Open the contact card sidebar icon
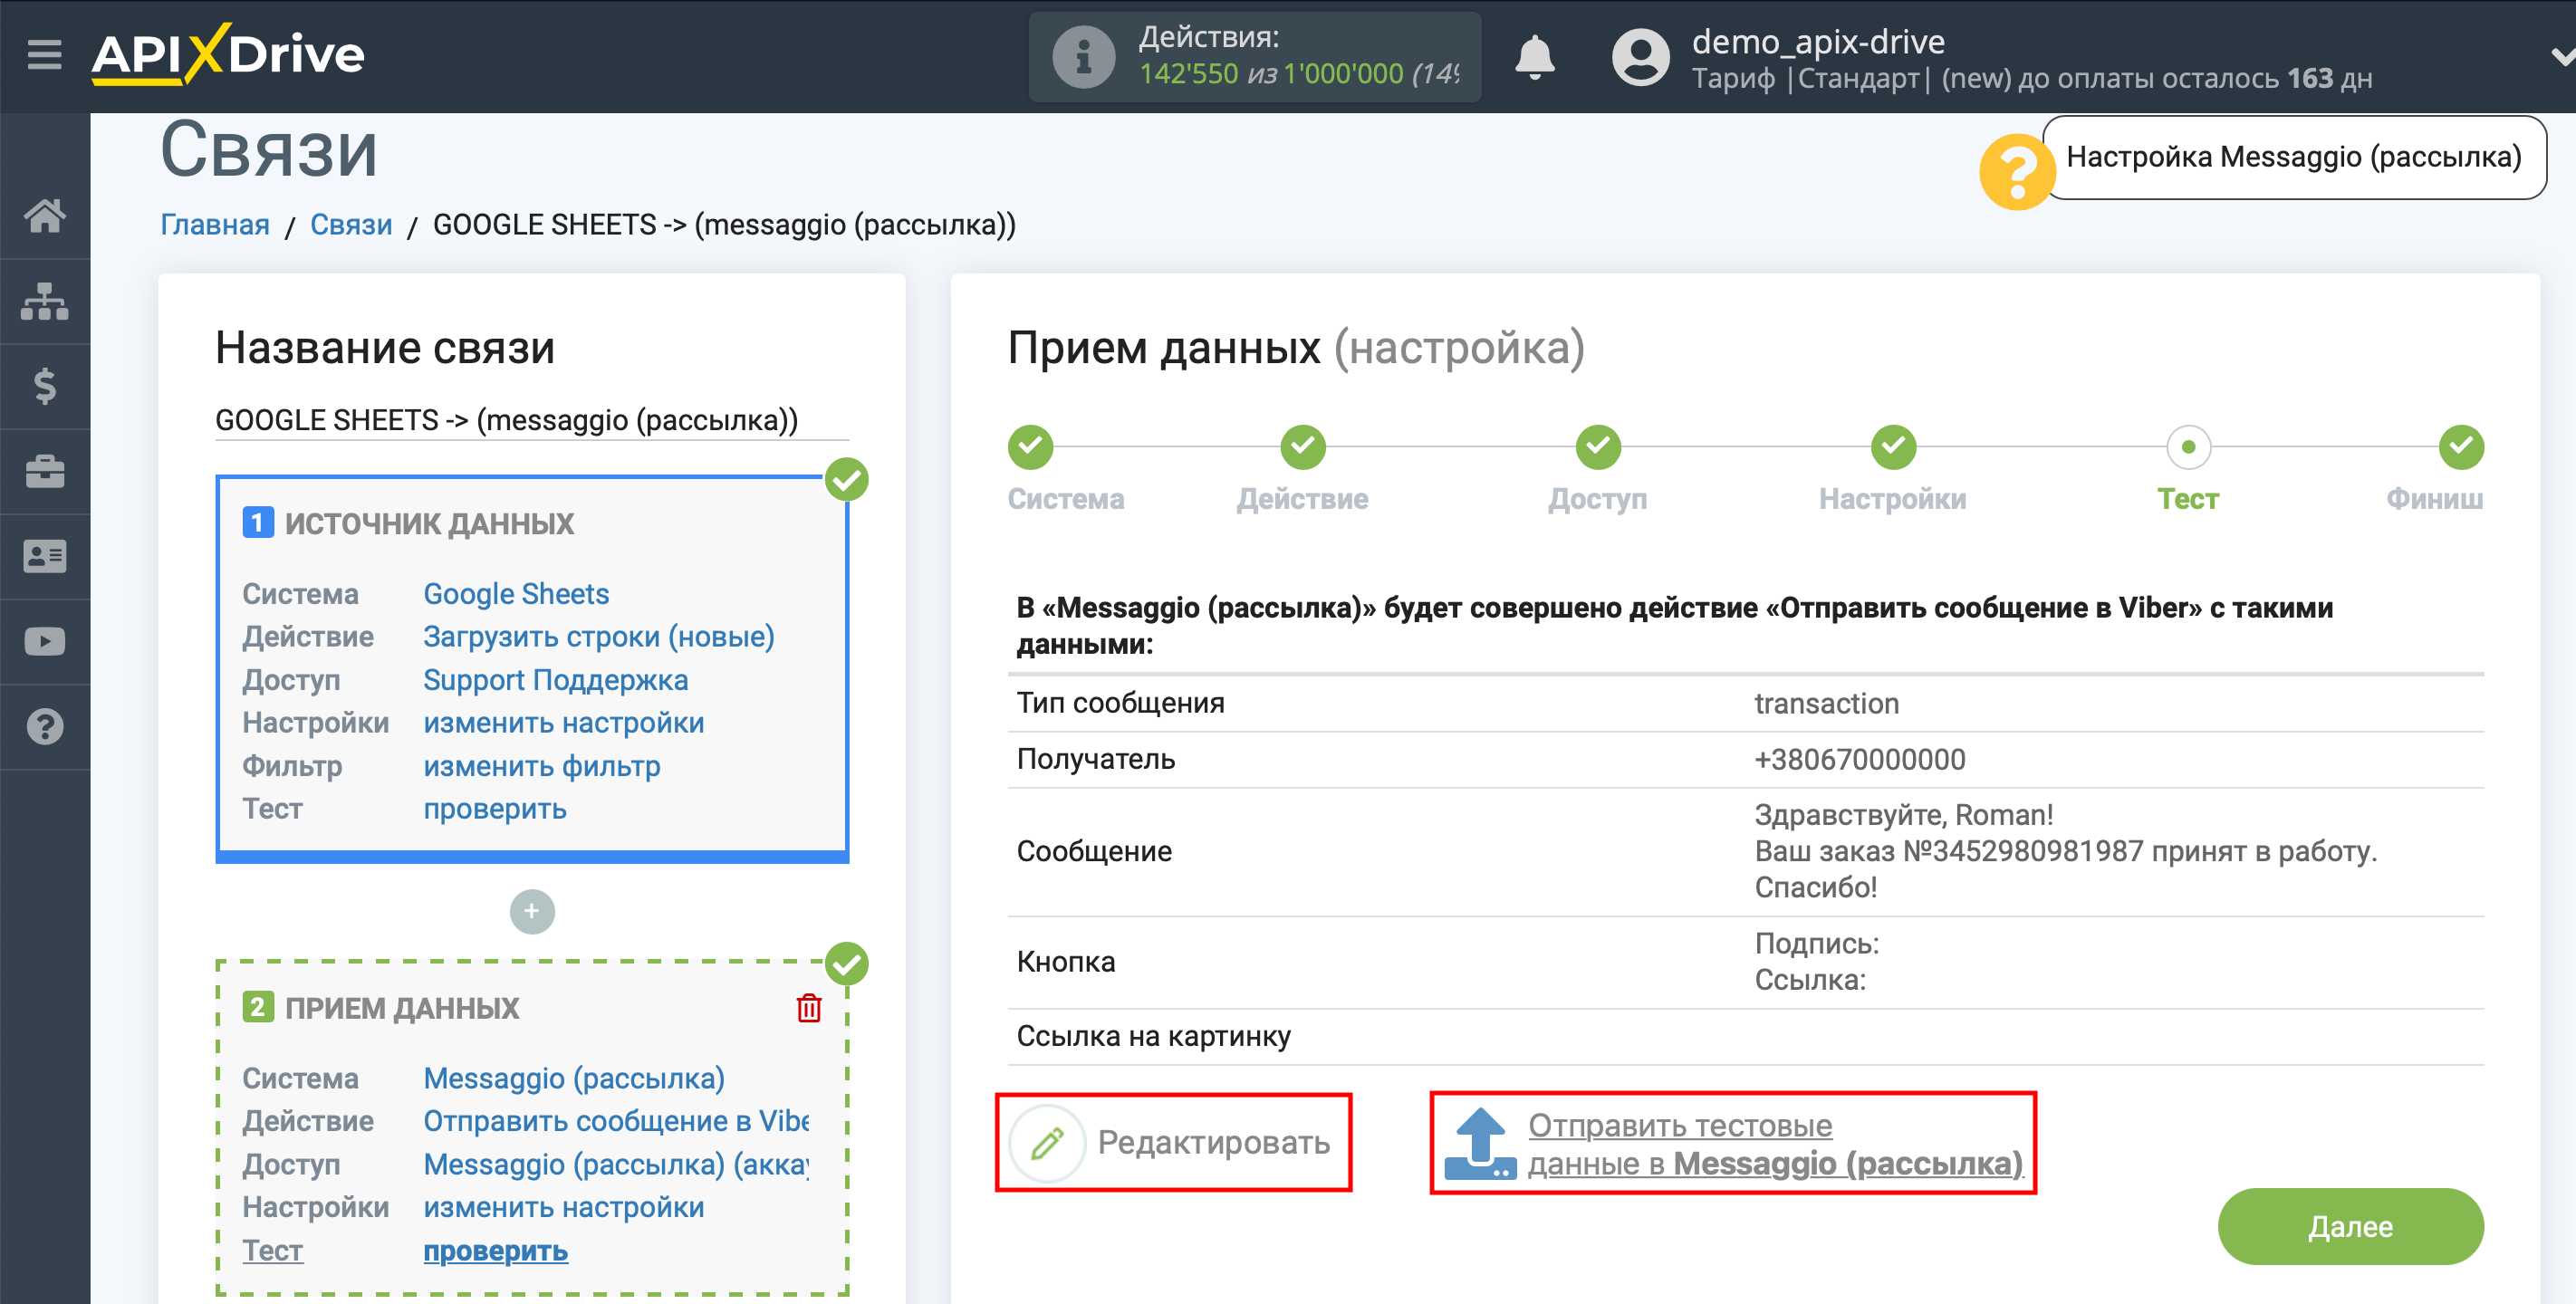The height and width of the screenshot is (1304, 2576). coord(45,556)
